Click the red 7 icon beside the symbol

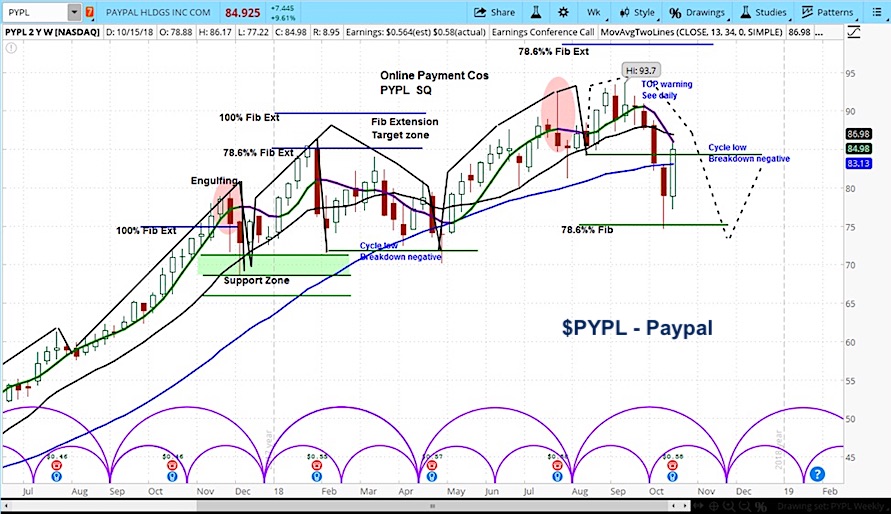click(x=90, y=12)
